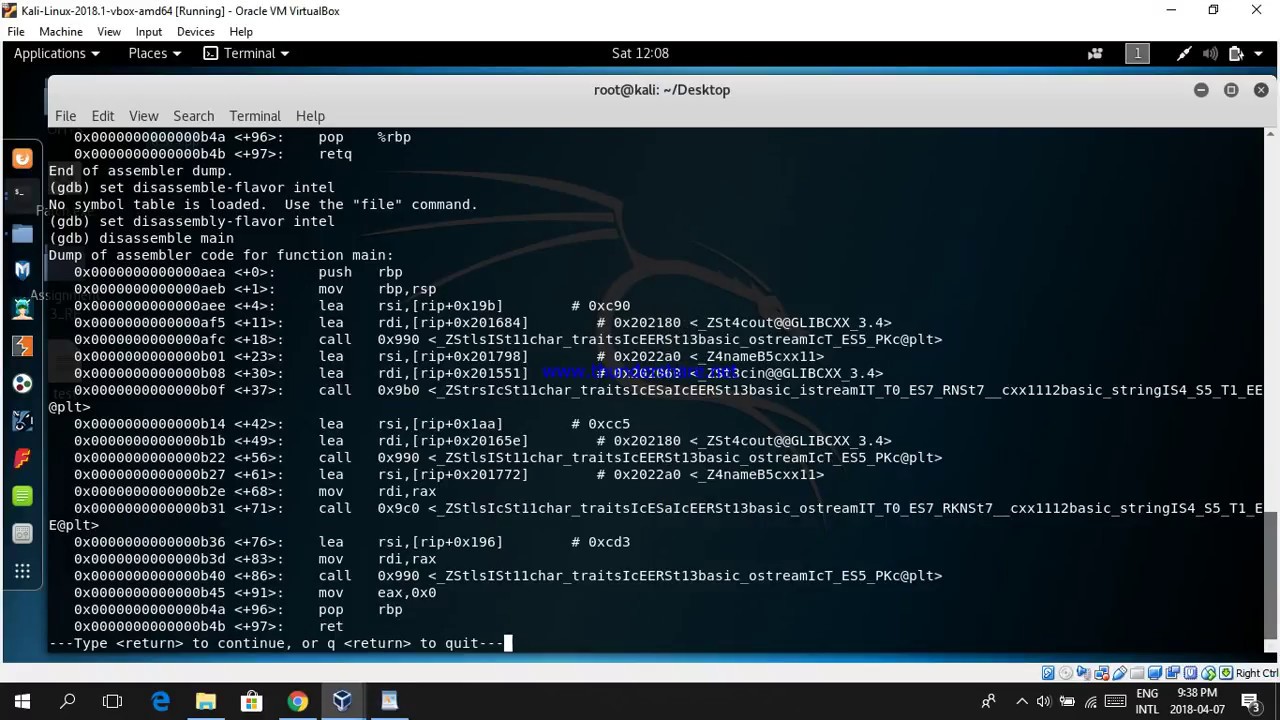Open VirtualBox Machine menu
1280x720 pixels.
click(60, 32)
